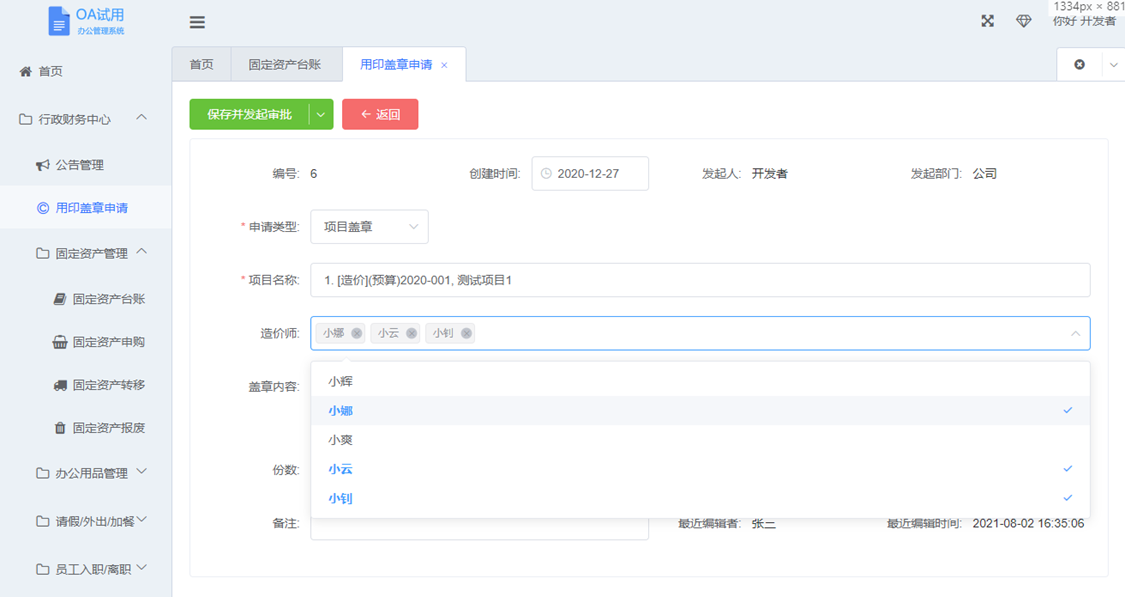Viewport: 1125px width, 597px height.
Task: Click the truck icon for 固定资产转移
Action: click(60, 385)
